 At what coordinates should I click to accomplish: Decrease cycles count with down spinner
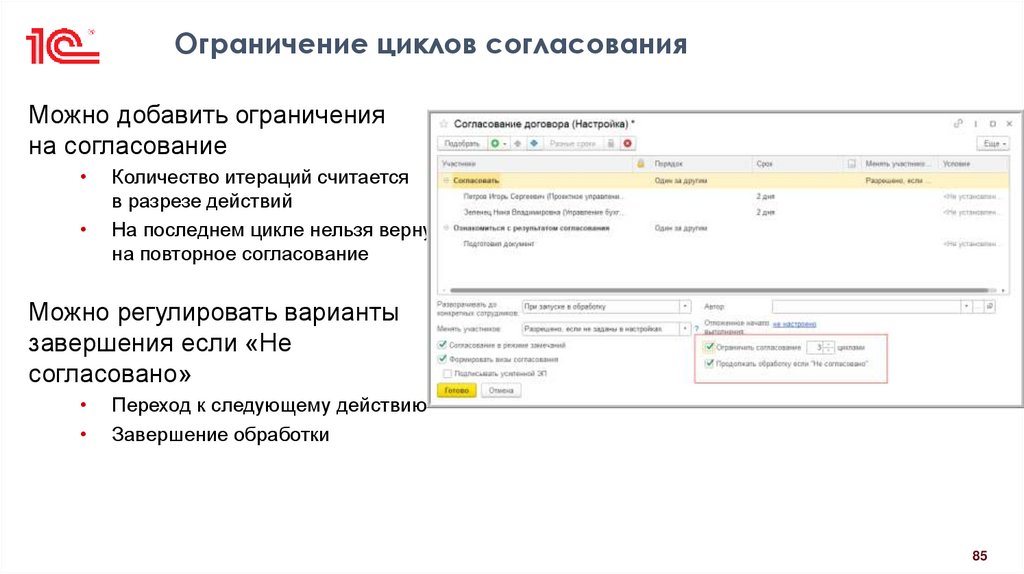(829, 351)
